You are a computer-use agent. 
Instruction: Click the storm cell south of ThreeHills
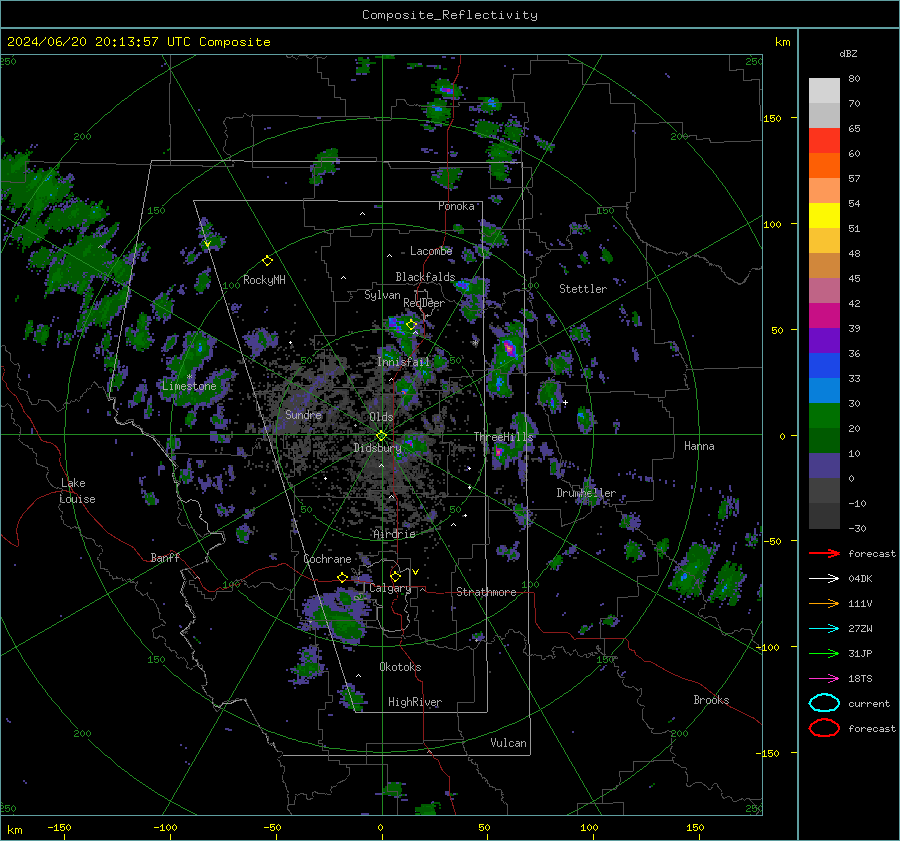(499, 452)
